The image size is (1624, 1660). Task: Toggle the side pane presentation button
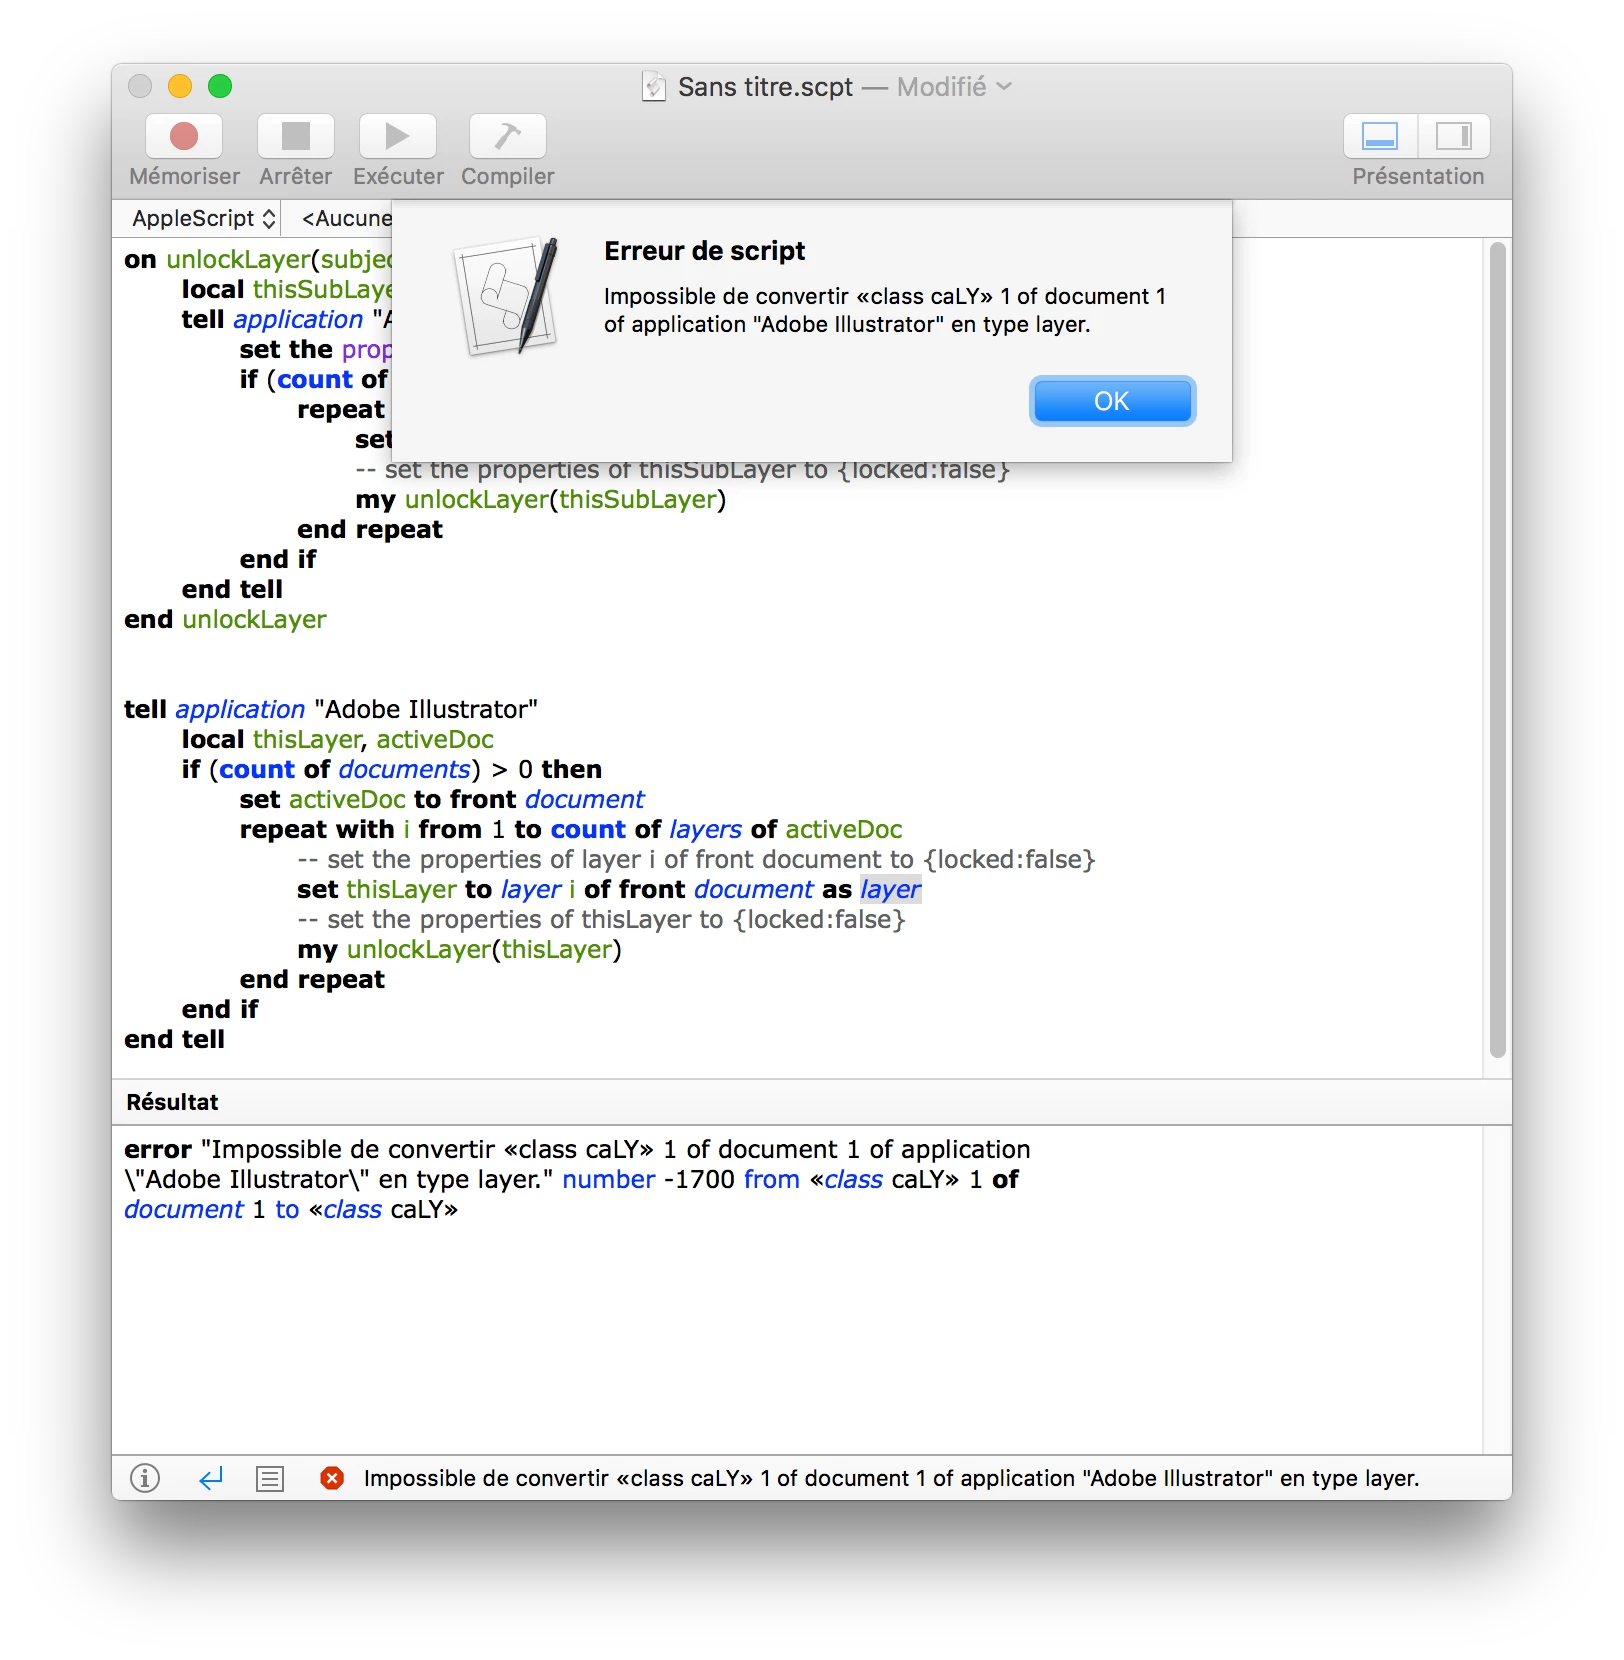tap(1454, 136)
